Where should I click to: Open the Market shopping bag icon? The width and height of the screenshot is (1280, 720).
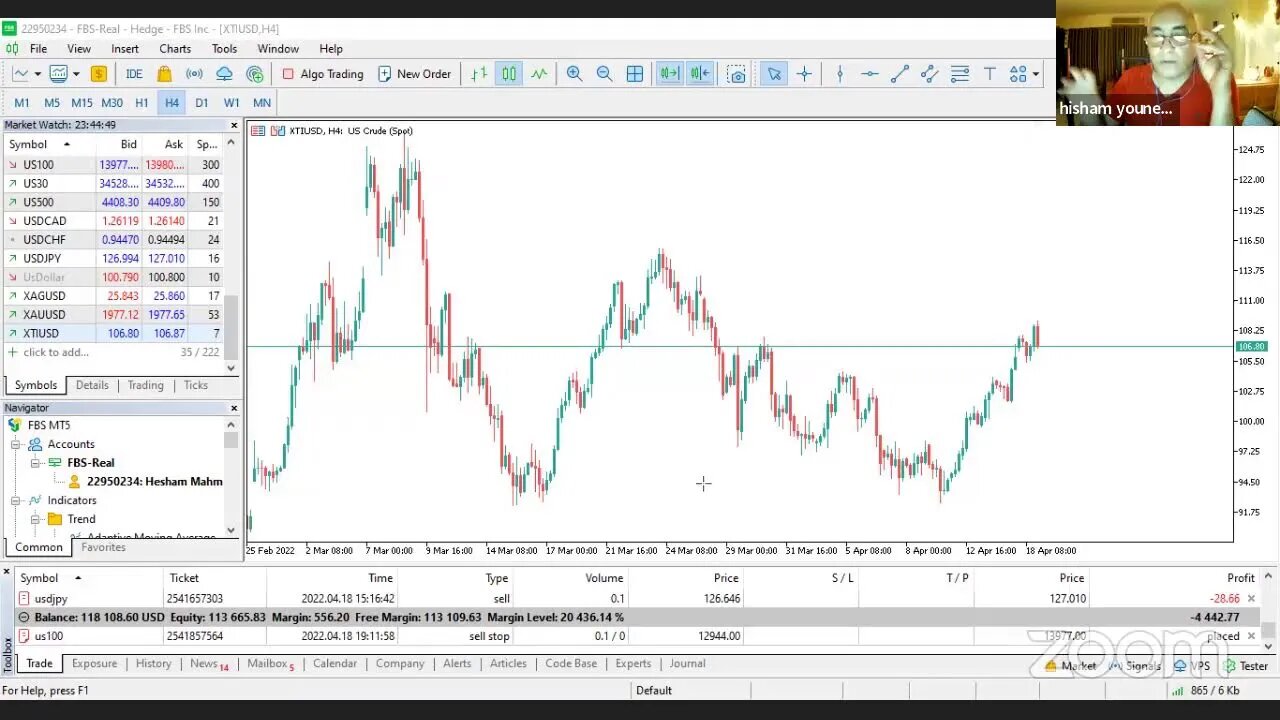tap(164, 74)
